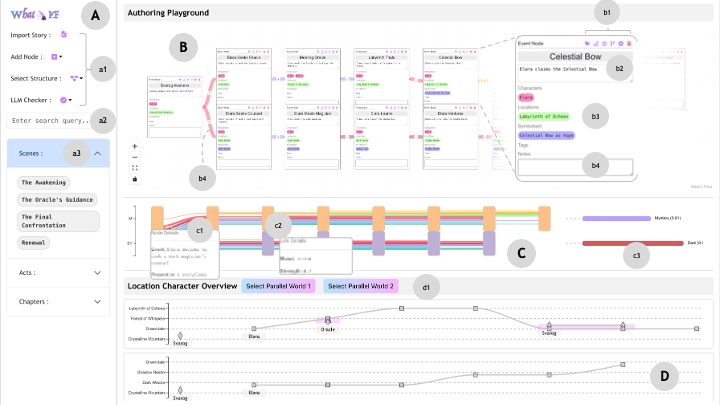Click the Location Character Overview heading

182,286
